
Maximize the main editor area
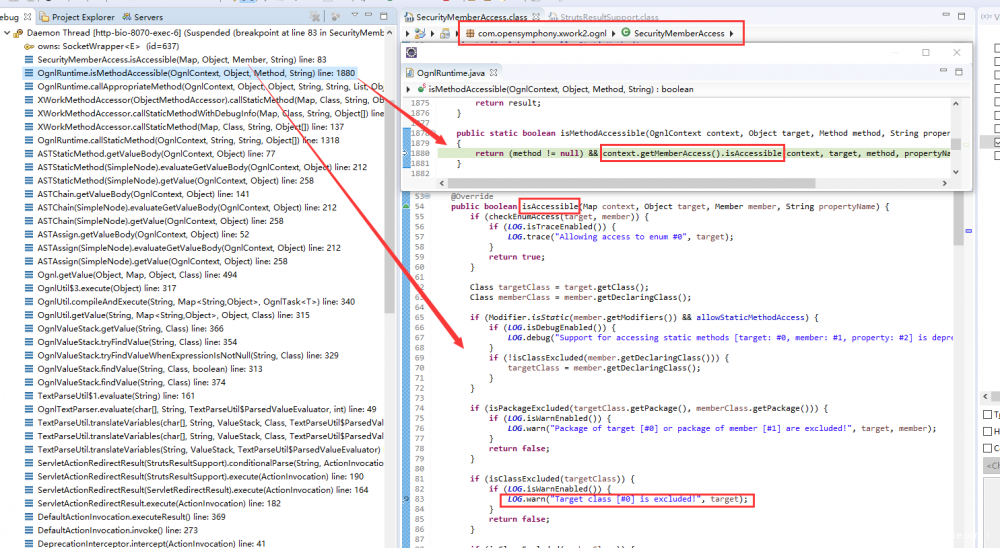point(962,15)
